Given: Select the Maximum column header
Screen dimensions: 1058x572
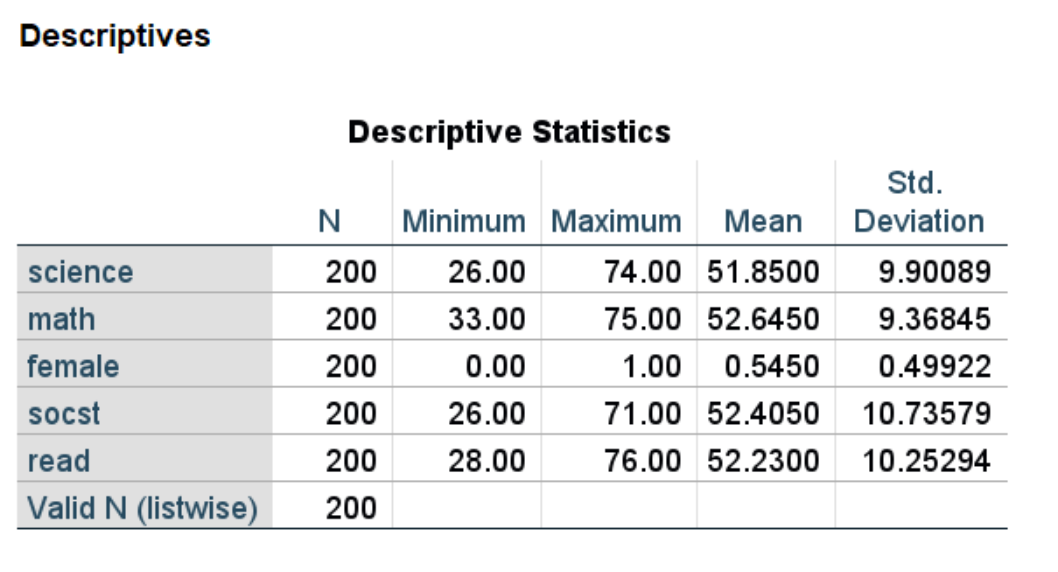Looking at the screenshot, I should pyautogui.click(x=616, y=221).
